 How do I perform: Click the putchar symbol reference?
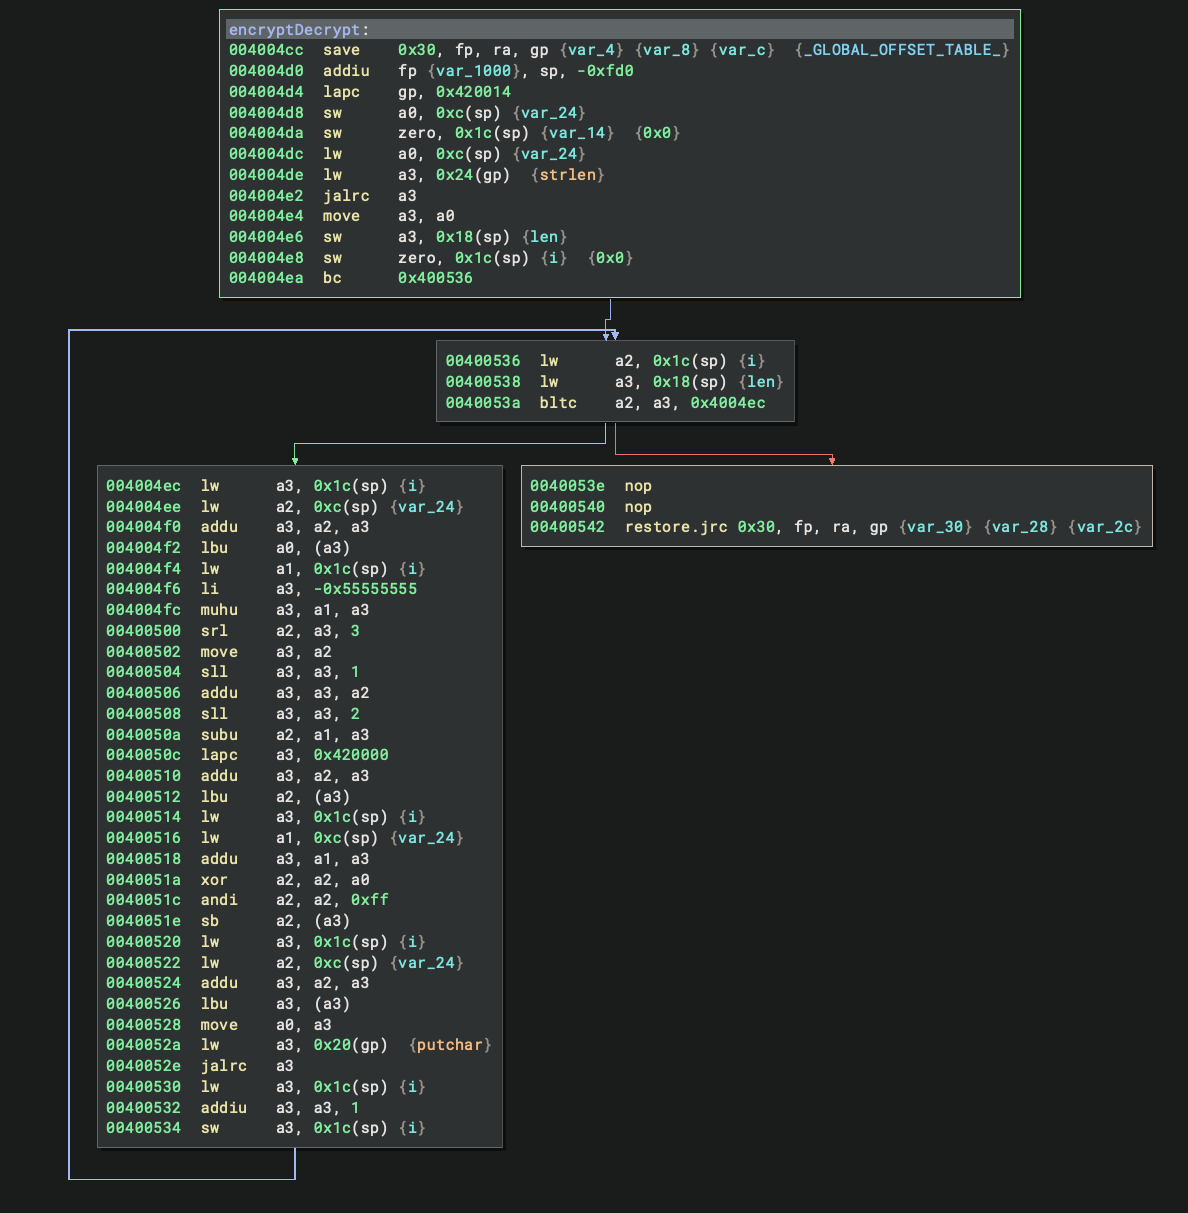point(450,1045)
